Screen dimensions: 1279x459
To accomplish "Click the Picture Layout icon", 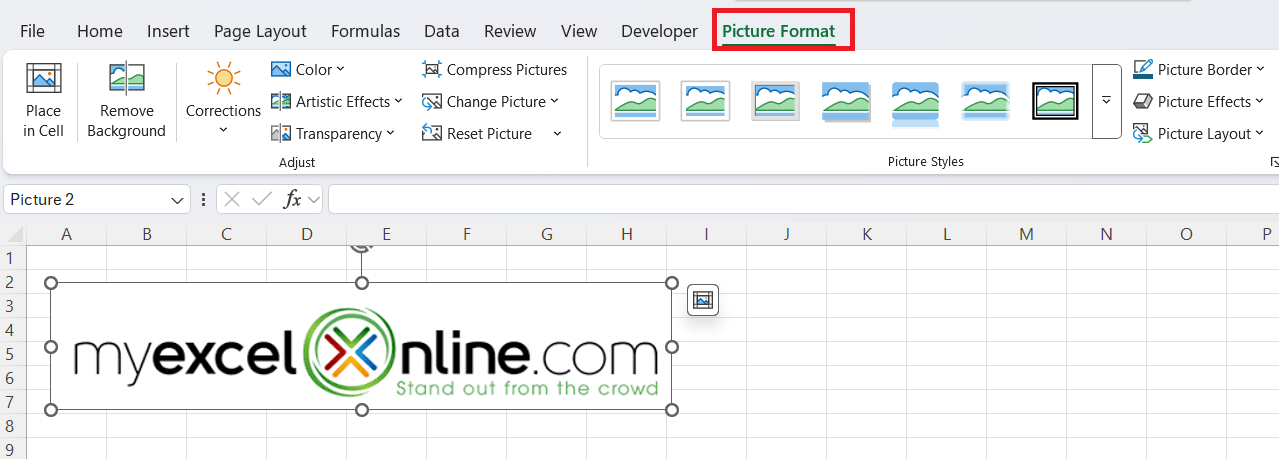I will (1143, 134).
